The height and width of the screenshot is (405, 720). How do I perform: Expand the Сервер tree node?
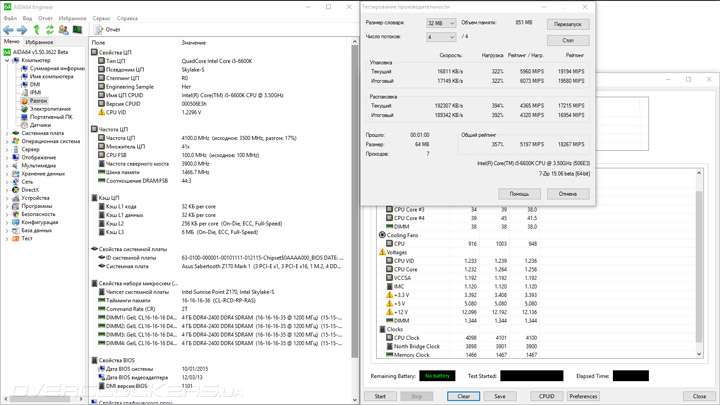[7, 149]
